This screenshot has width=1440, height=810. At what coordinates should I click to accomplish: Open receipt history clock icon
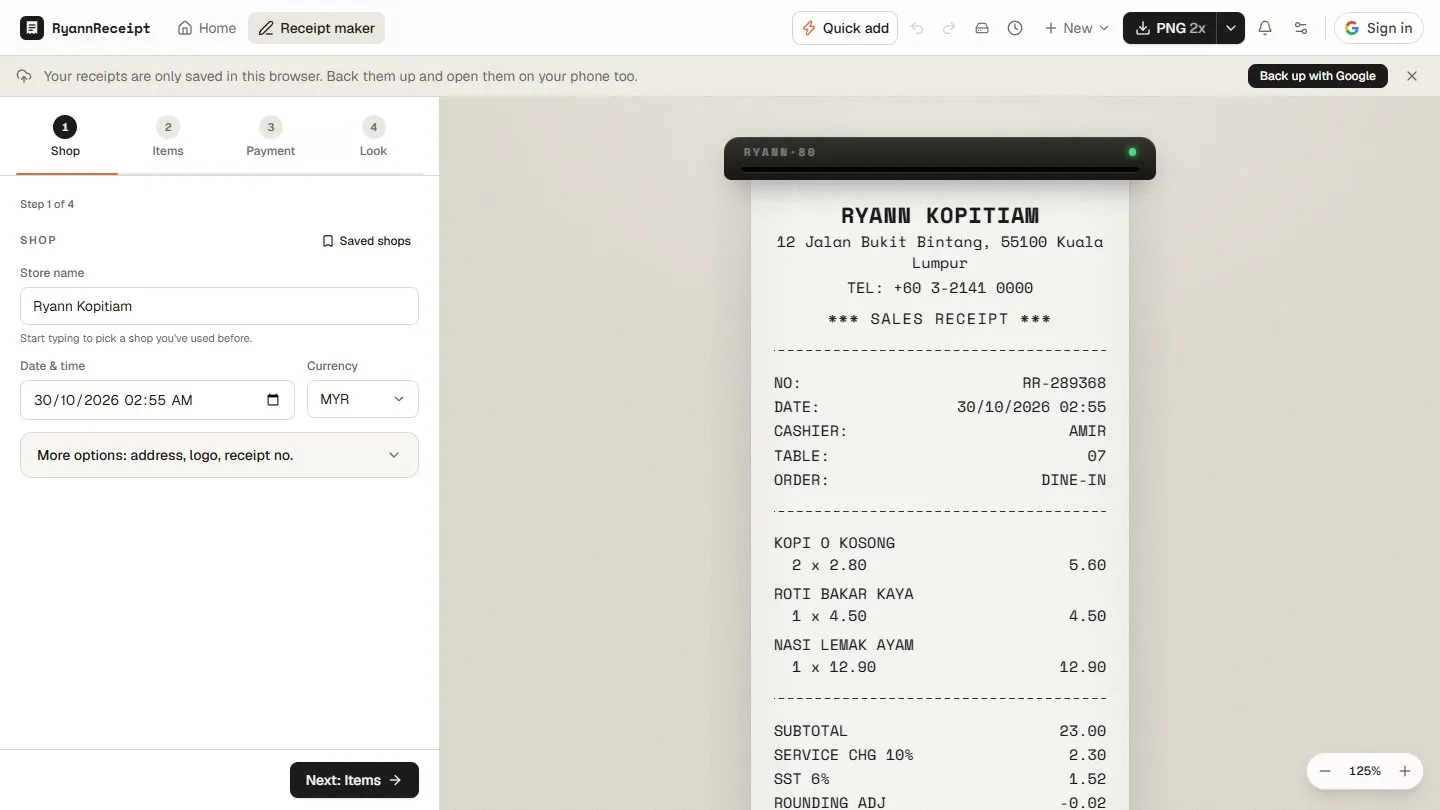1015,28
